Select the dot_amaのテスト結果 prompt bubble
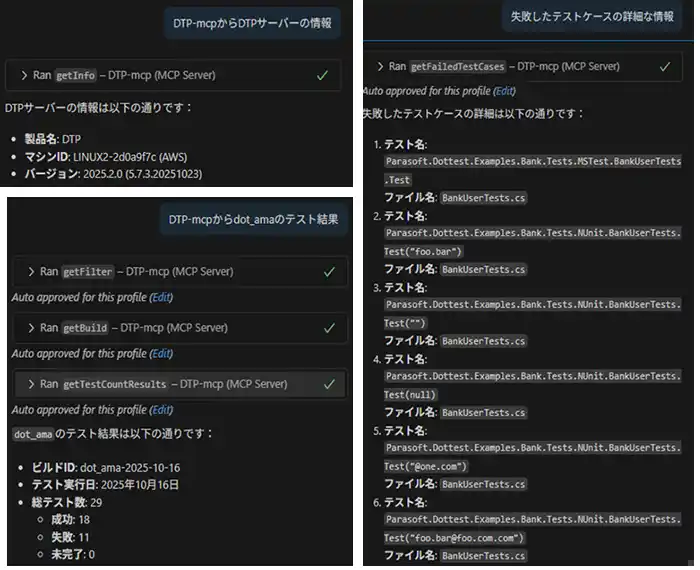Image resolution: width=700 pixels, height=570 pixels. [x=253, y=220]
